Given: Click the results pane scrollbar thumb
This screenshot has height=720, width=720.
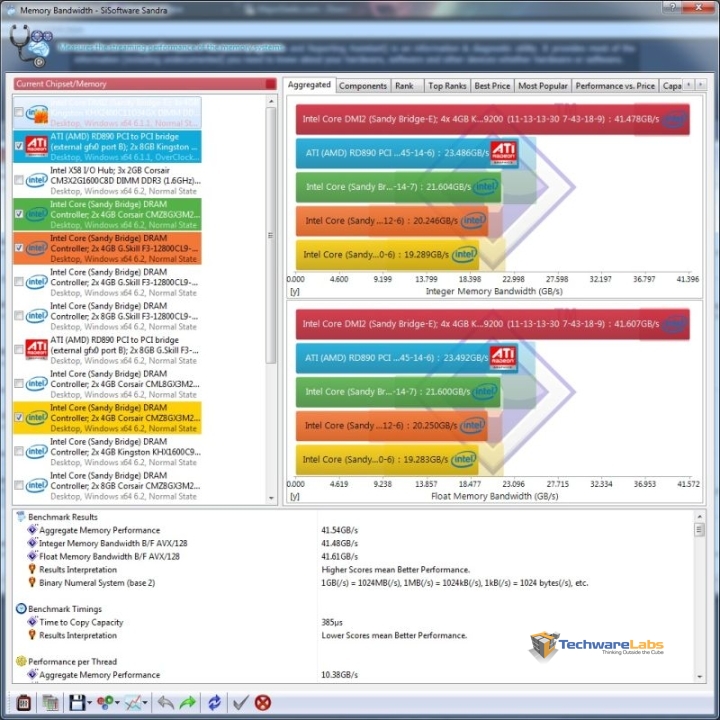Looking at the screenshot, I should pyautogui.click(x=699, y=529).
